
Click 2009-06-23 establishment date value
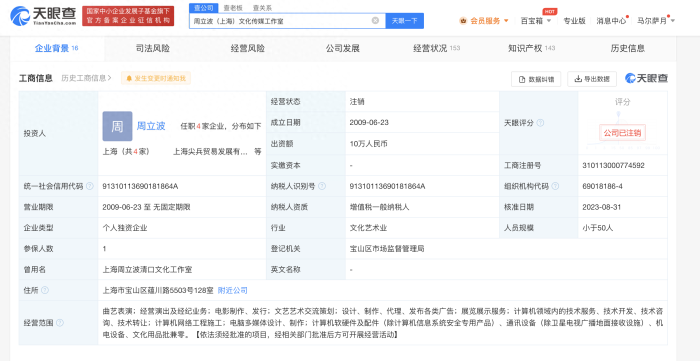coord(369,122)
